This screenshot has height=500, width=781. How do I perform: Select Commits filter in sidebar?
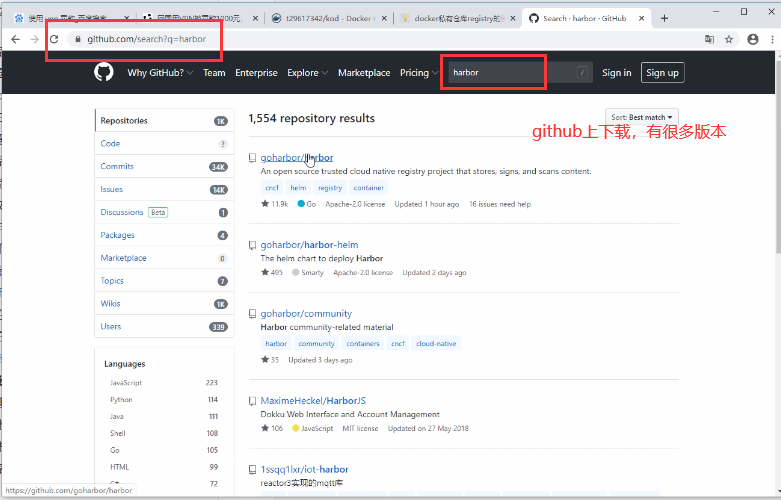click(164, 166)
